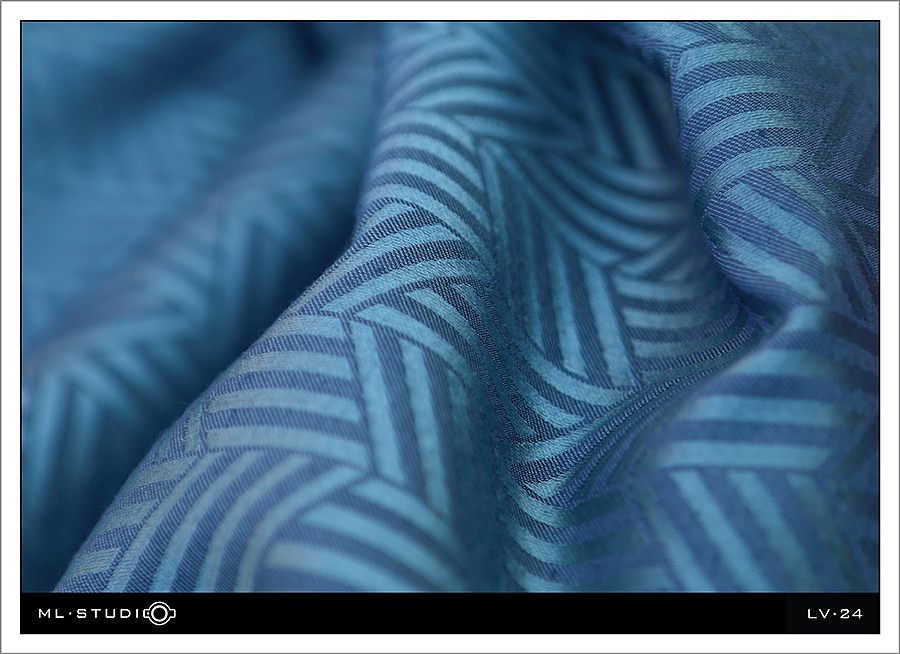Click the camera lens icon in ML·STUDIO logo
Viewport: 900px width, 654px height.
click(x=159, y=613)
